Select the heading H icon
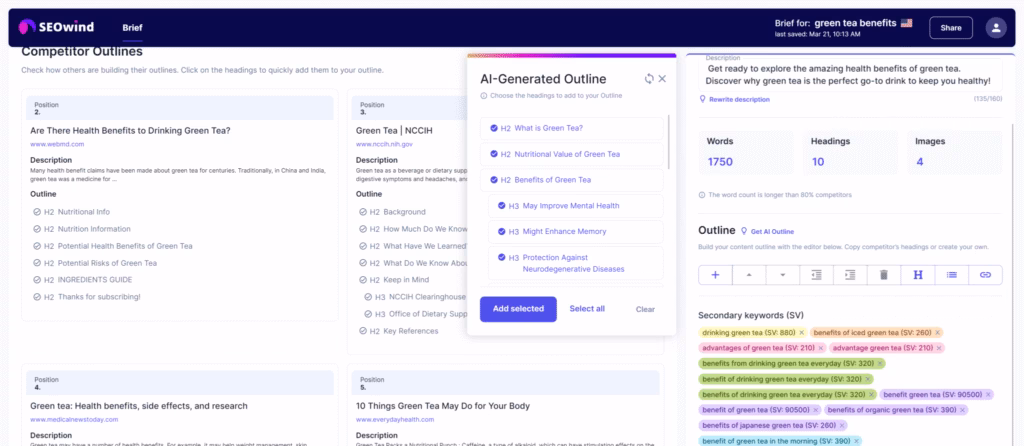 click(x=917, y=274)
